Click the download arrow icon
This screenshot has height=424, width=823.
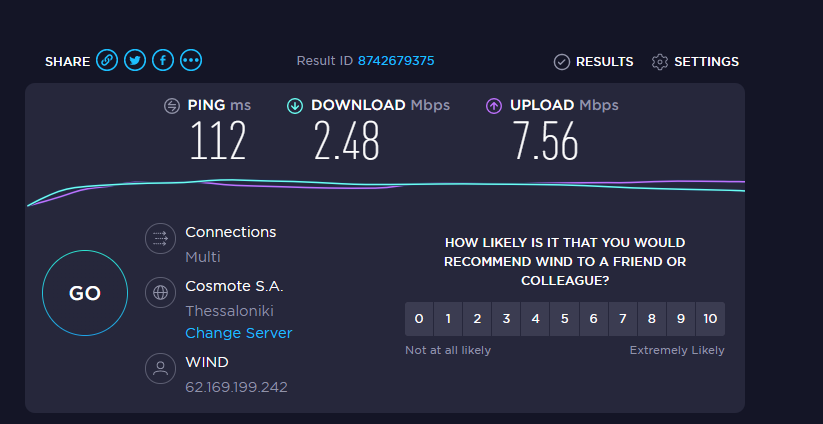pos(295,106)
